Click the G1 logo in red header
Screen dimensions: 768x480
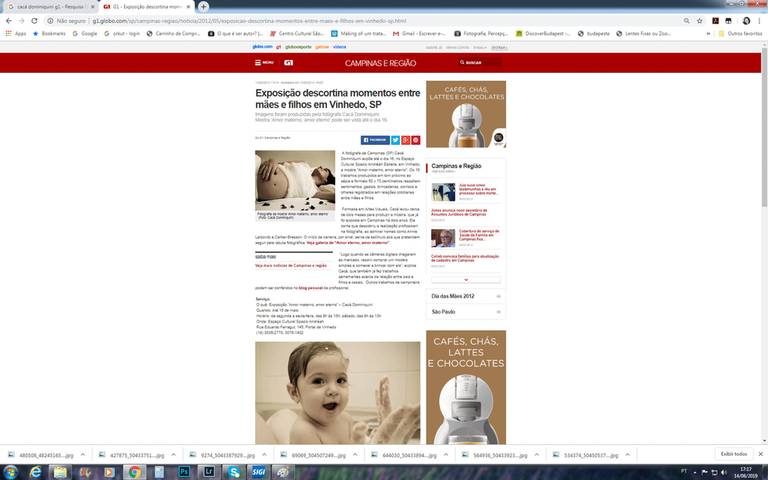pyautogui.click(x=288, y=62)
